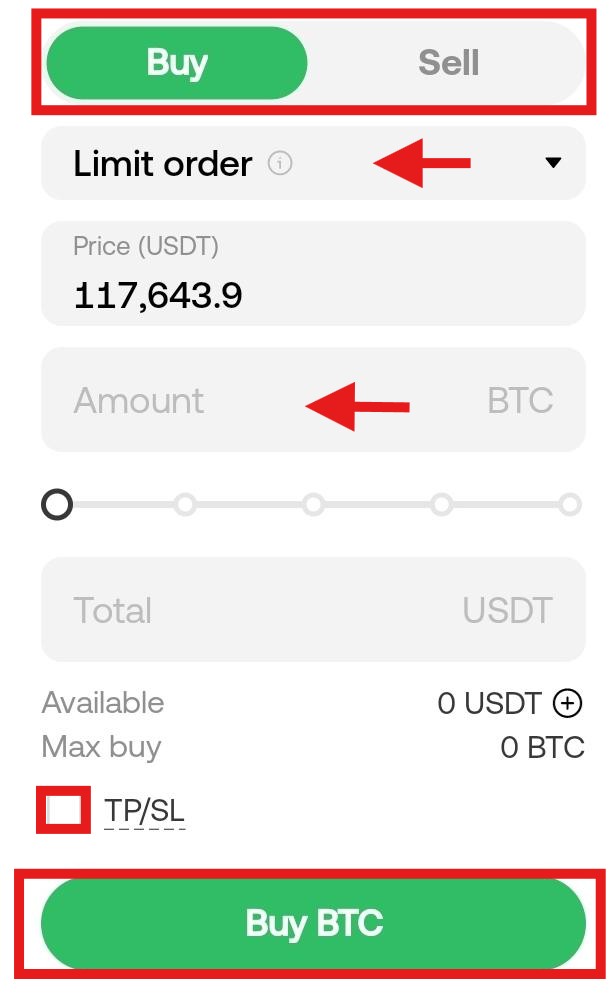Click the Amount BTC input field
The width and height of the screenshot is (615, 1002).
pos(312,400)
